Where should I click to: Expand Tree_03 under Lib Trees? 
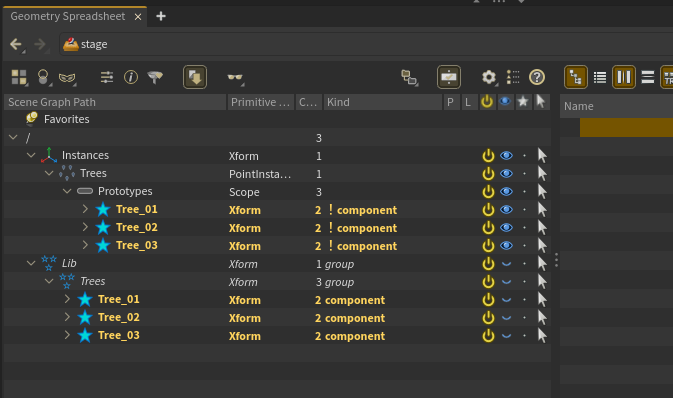(x=67, y=335)
